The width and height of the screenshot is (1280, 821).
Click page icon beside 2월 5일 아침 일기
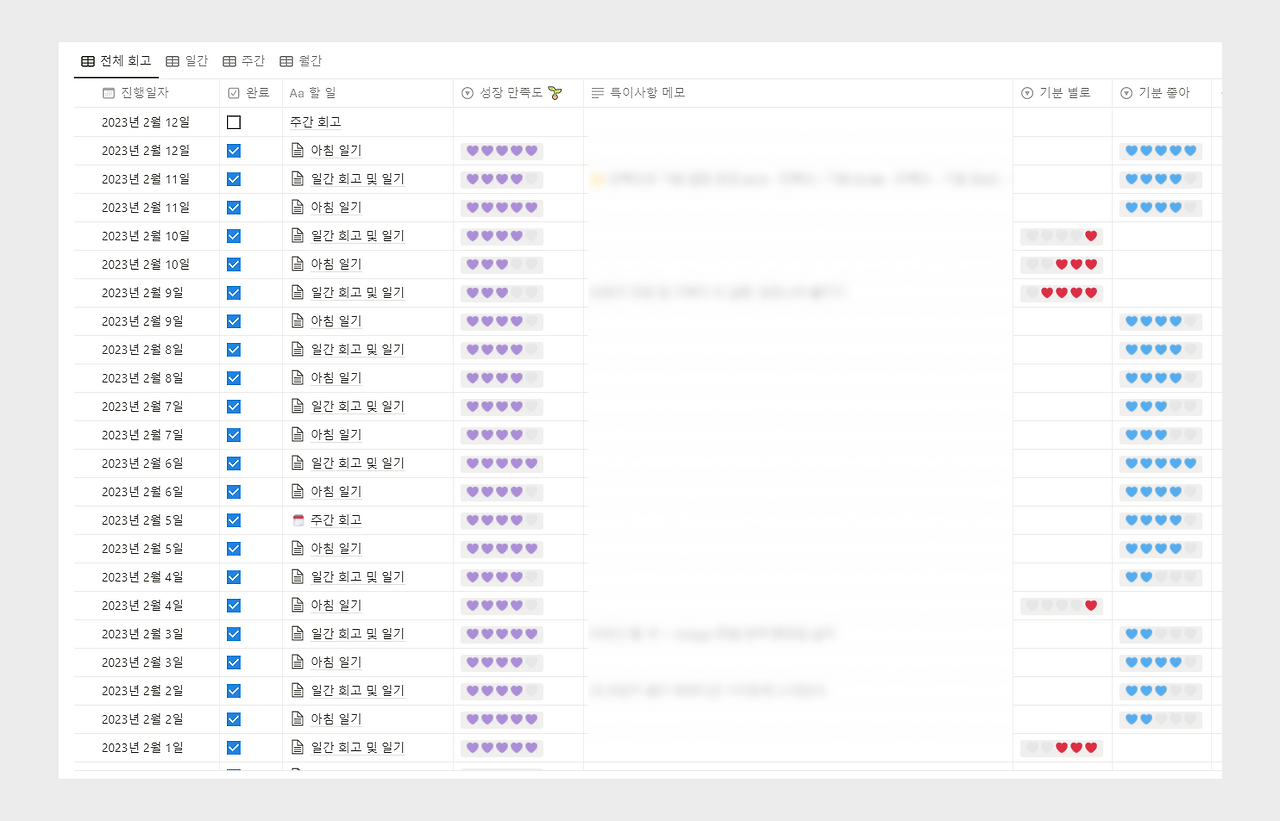click(x=297, y=549)
